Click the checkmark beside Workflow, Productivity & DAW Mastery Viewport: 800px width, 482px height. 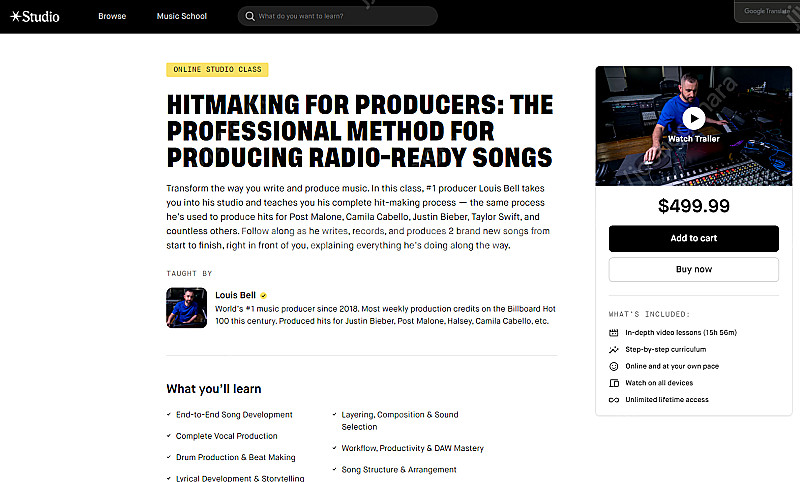334,448
